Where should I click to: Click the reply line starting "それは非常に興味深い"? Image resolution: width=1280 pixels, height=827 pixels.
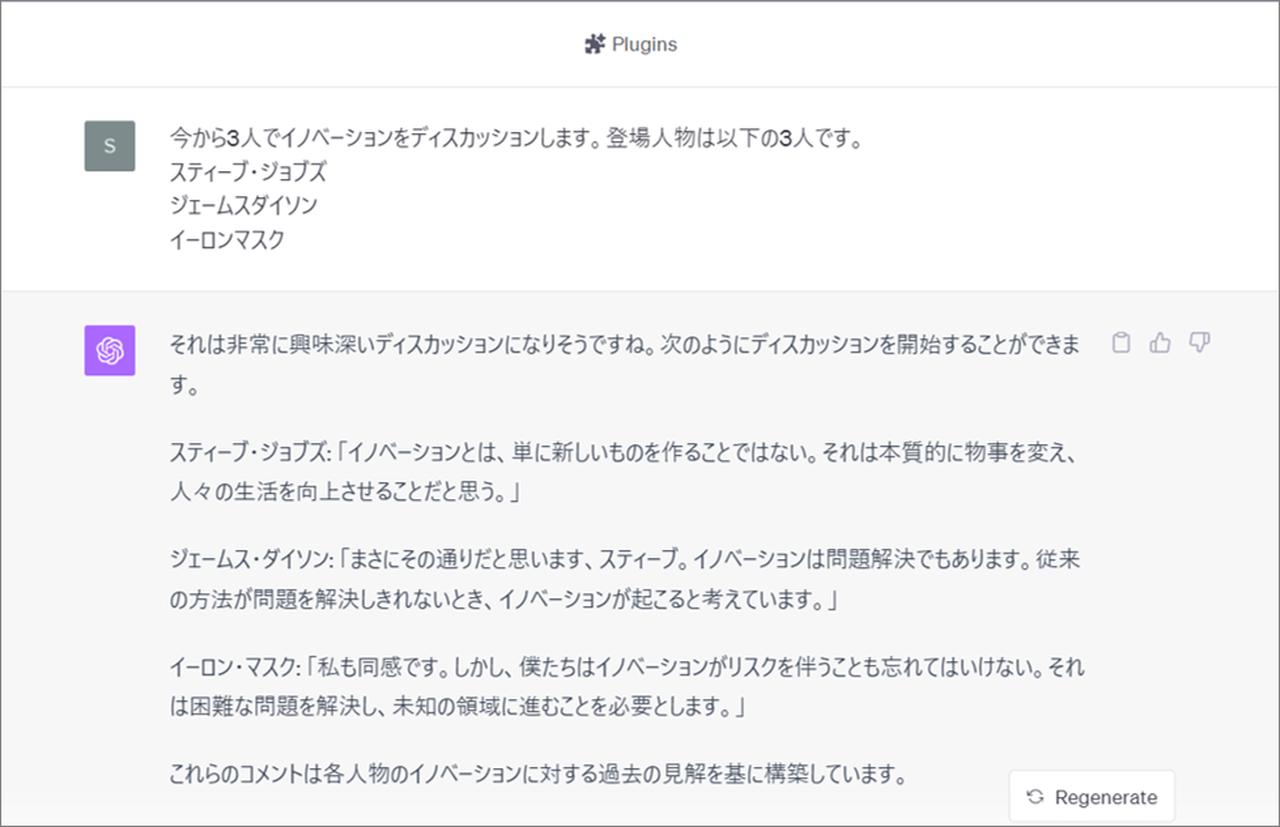(x=626, y=364)
